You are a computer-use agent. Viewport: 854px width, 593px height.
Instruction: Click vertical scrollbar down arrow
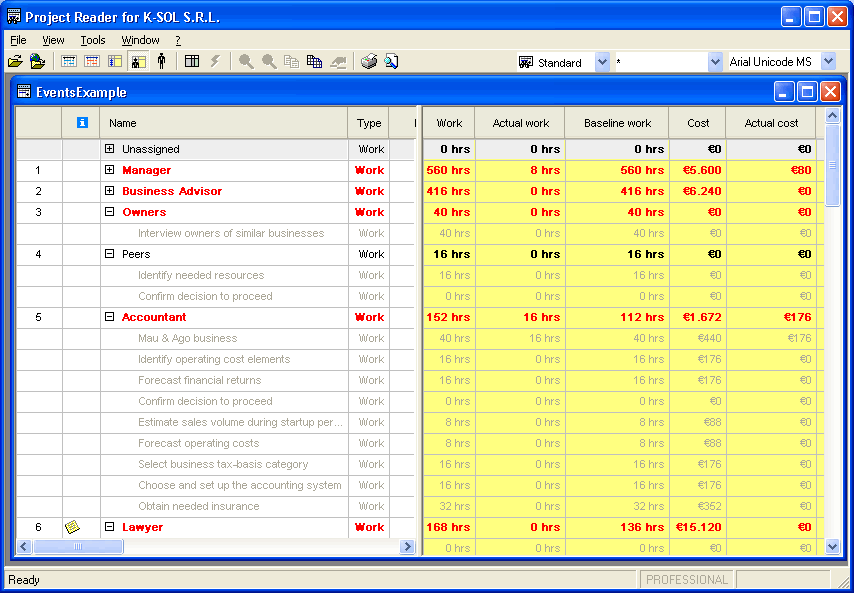[833, 547]
